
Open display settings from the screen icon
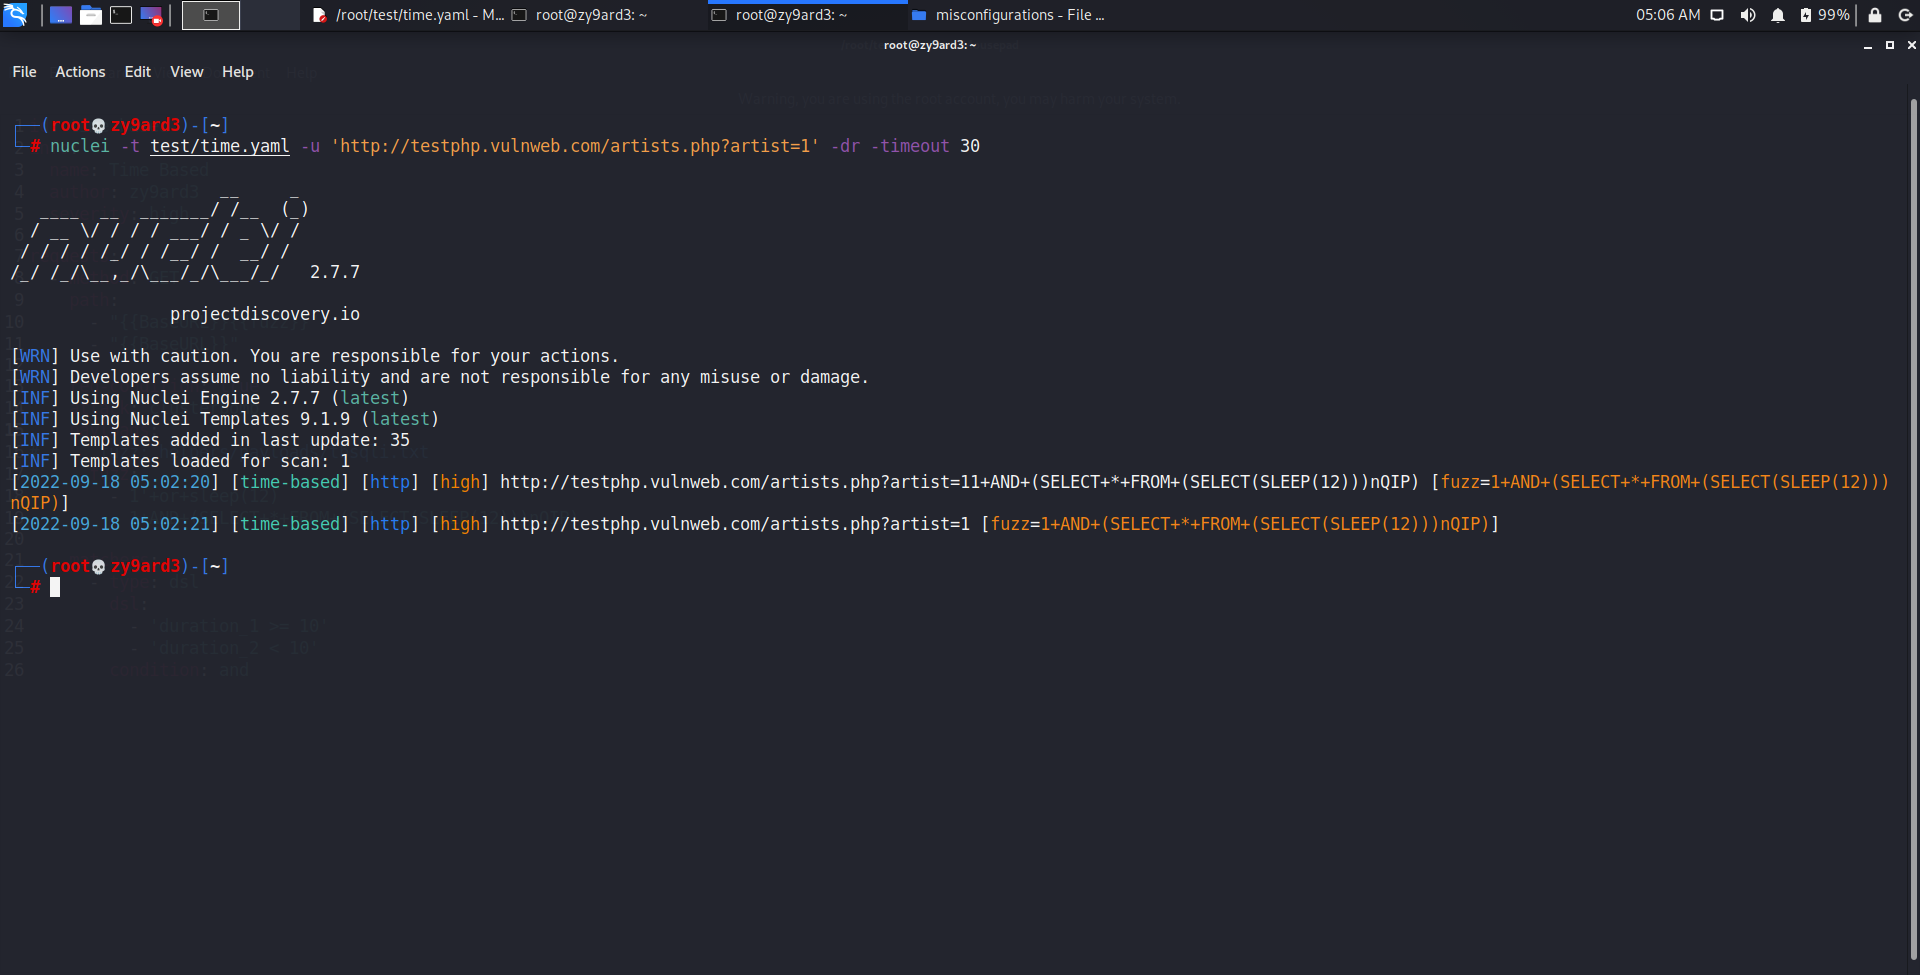[x=1716, y=14]
